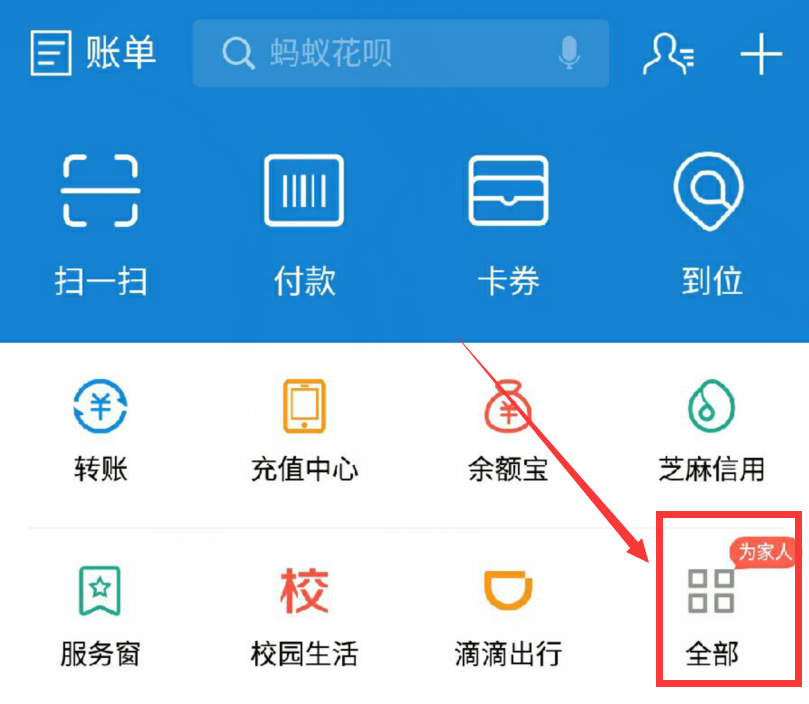Tap the 到位 location icon
The height and width of the screenshot is (704, 809).
coord(709,190)
